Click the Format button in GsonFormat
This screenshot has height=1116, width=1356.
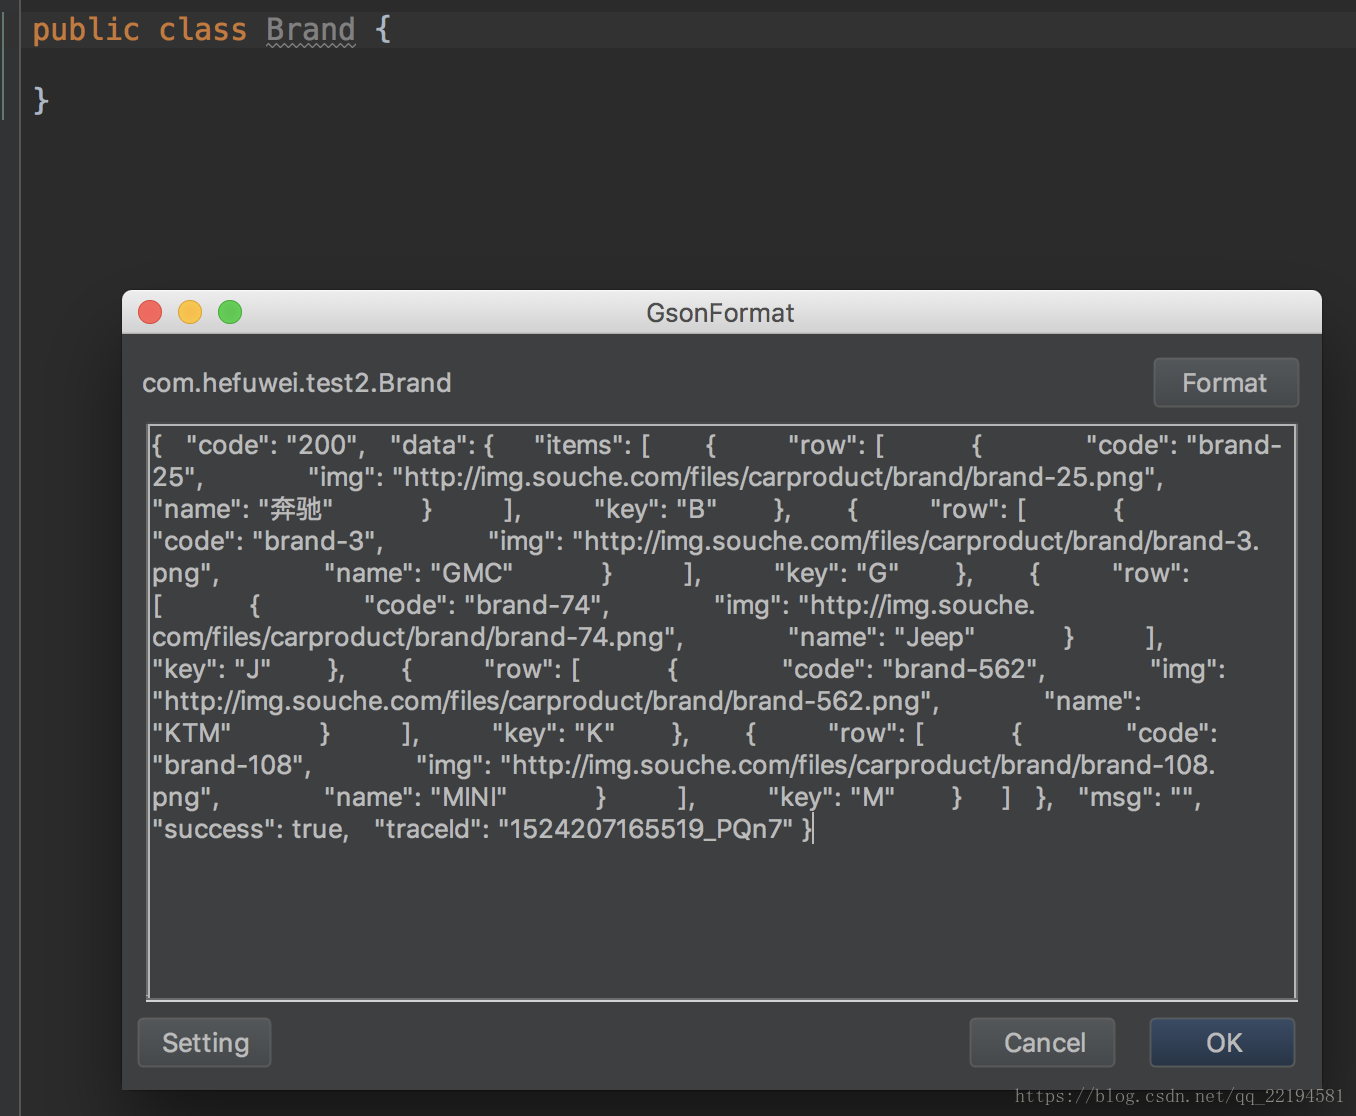[1226, 383]
